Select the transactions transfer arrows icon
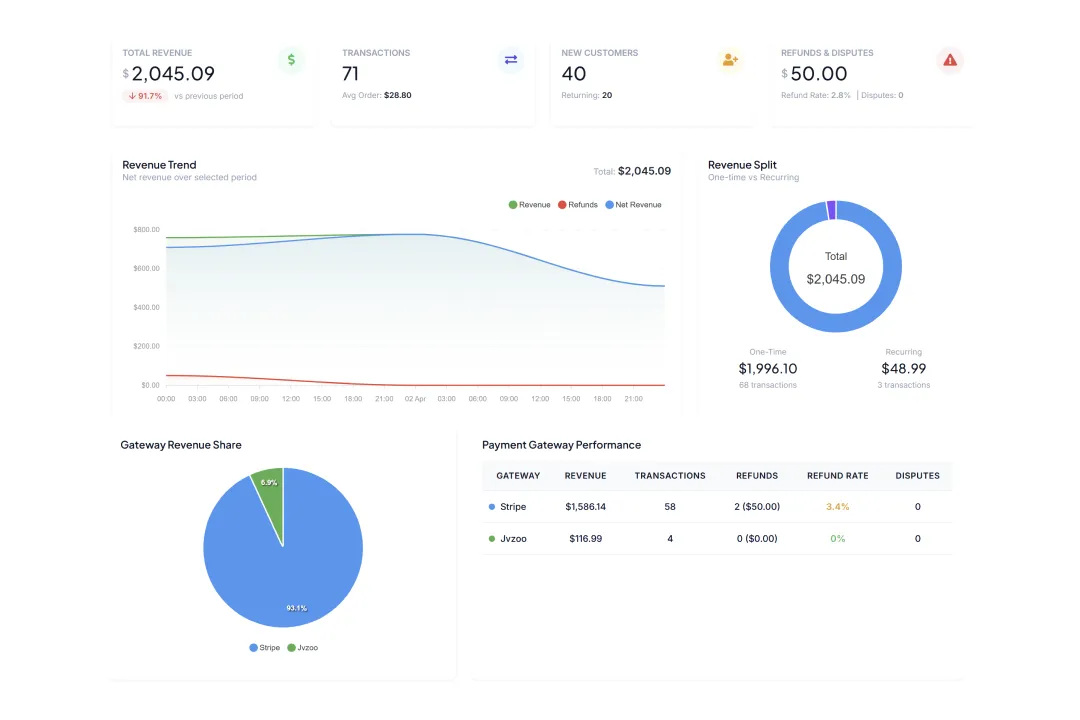 [x=511, y=60]
